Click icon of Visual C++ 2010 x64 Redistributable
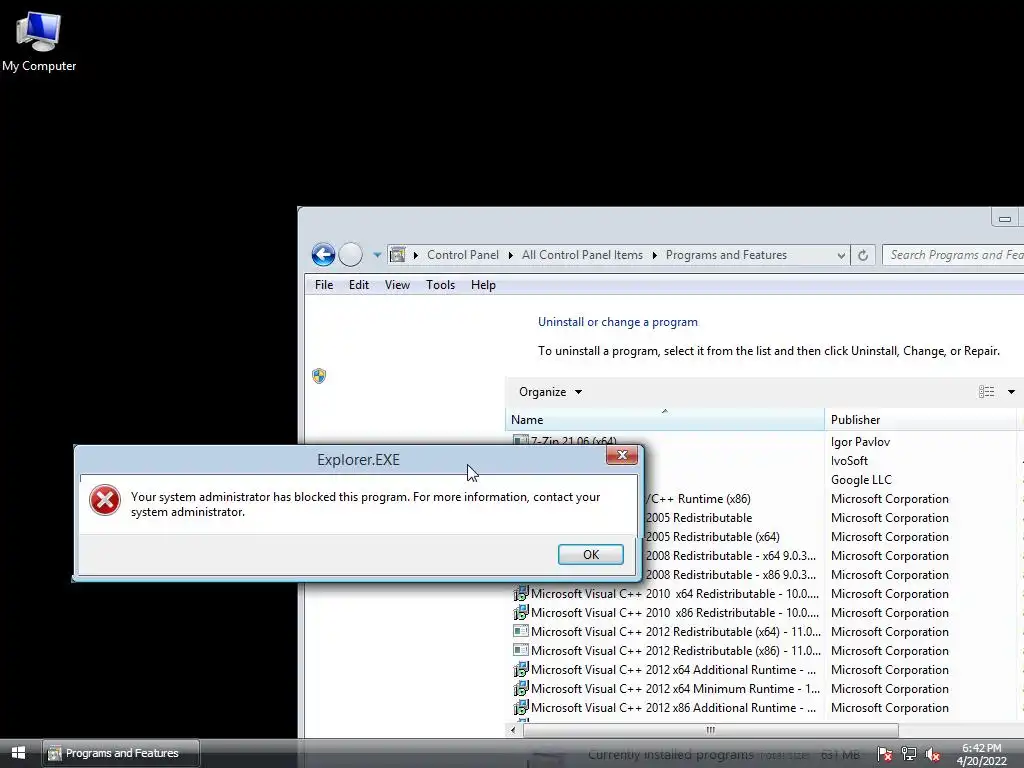 point(520,594)
